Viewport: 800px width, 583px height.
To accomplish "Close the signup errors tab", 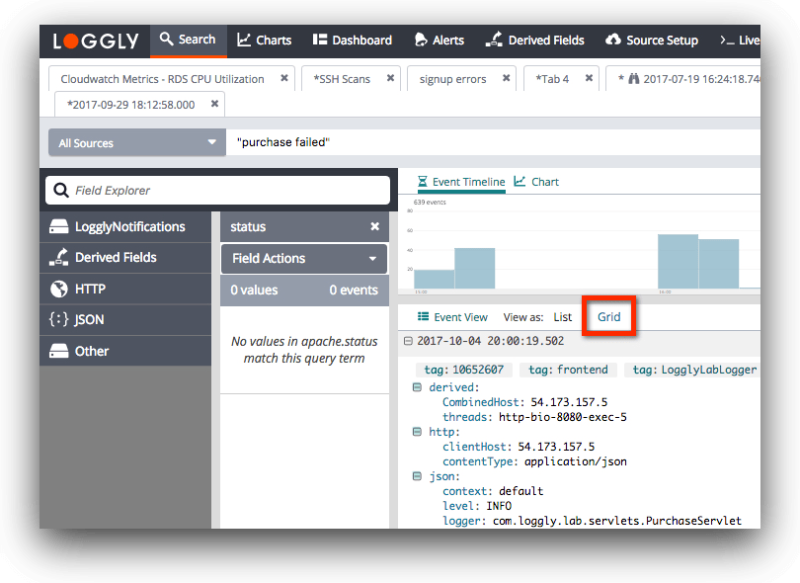I will (505, 78).
